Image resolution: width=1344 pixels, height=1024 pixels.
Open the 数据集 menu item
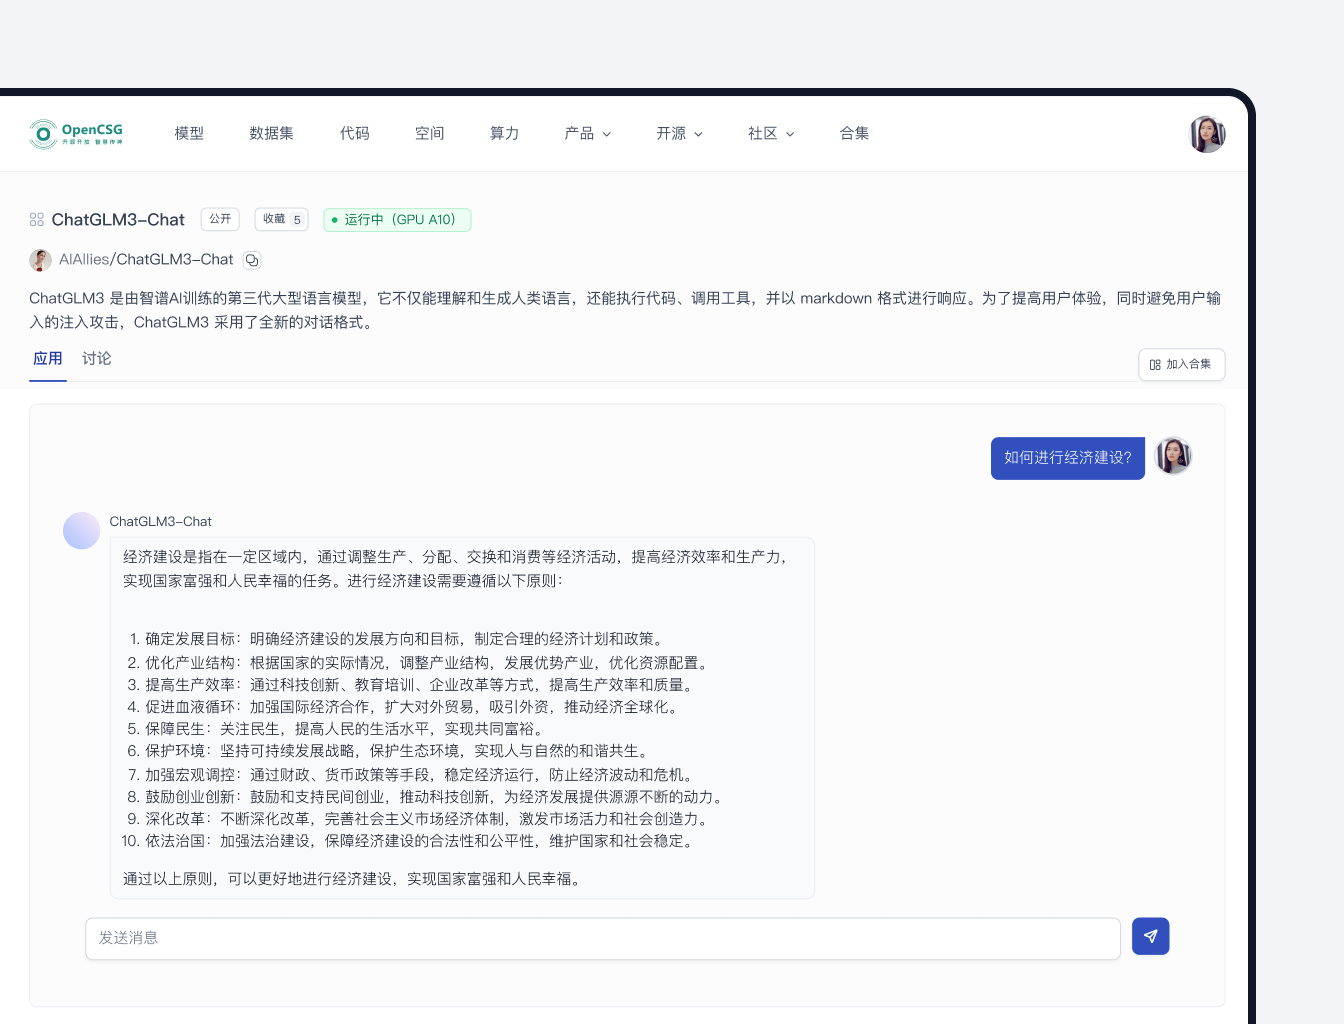[271, 133]
